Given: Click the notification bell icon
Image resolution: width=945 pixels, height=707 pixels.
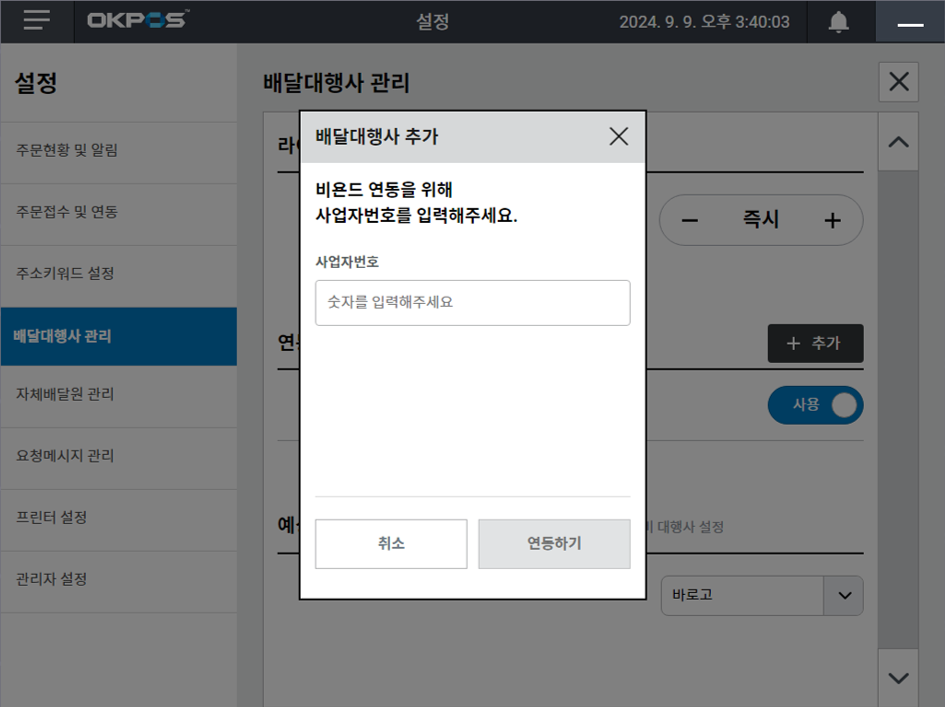Looking at the screenshot, I should click(x=838, y=22).
